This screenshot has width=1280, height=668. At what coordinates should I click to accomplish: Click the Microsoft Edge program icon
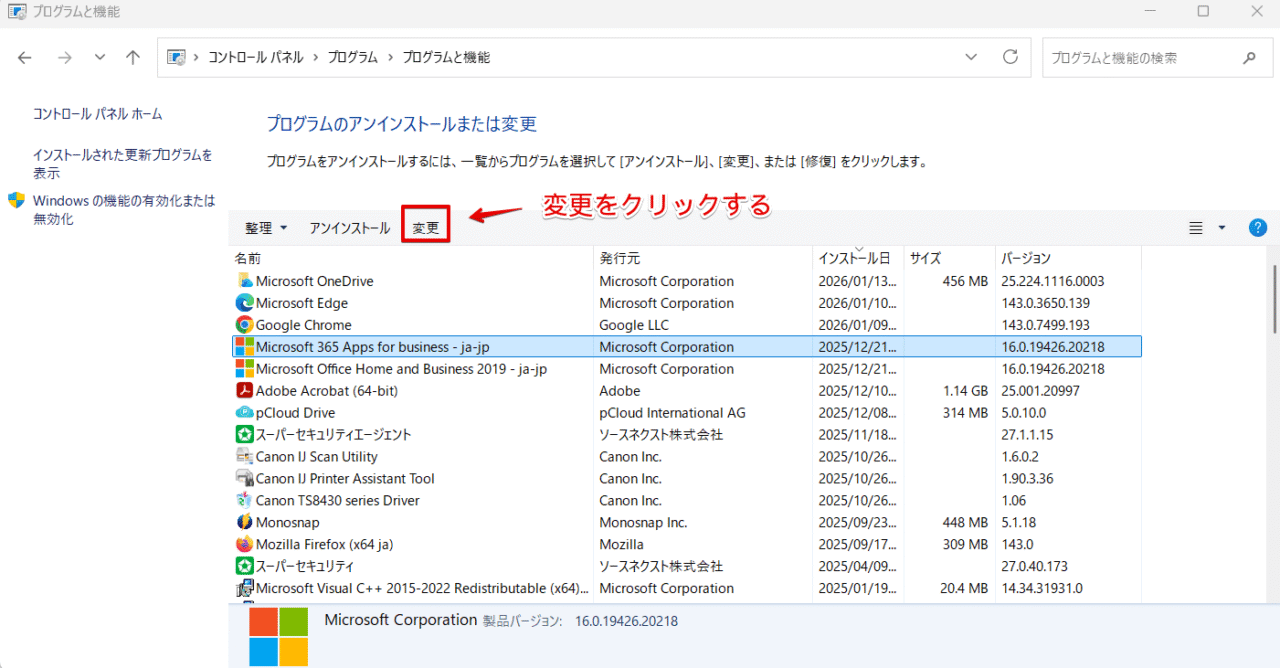pos(244,303)
